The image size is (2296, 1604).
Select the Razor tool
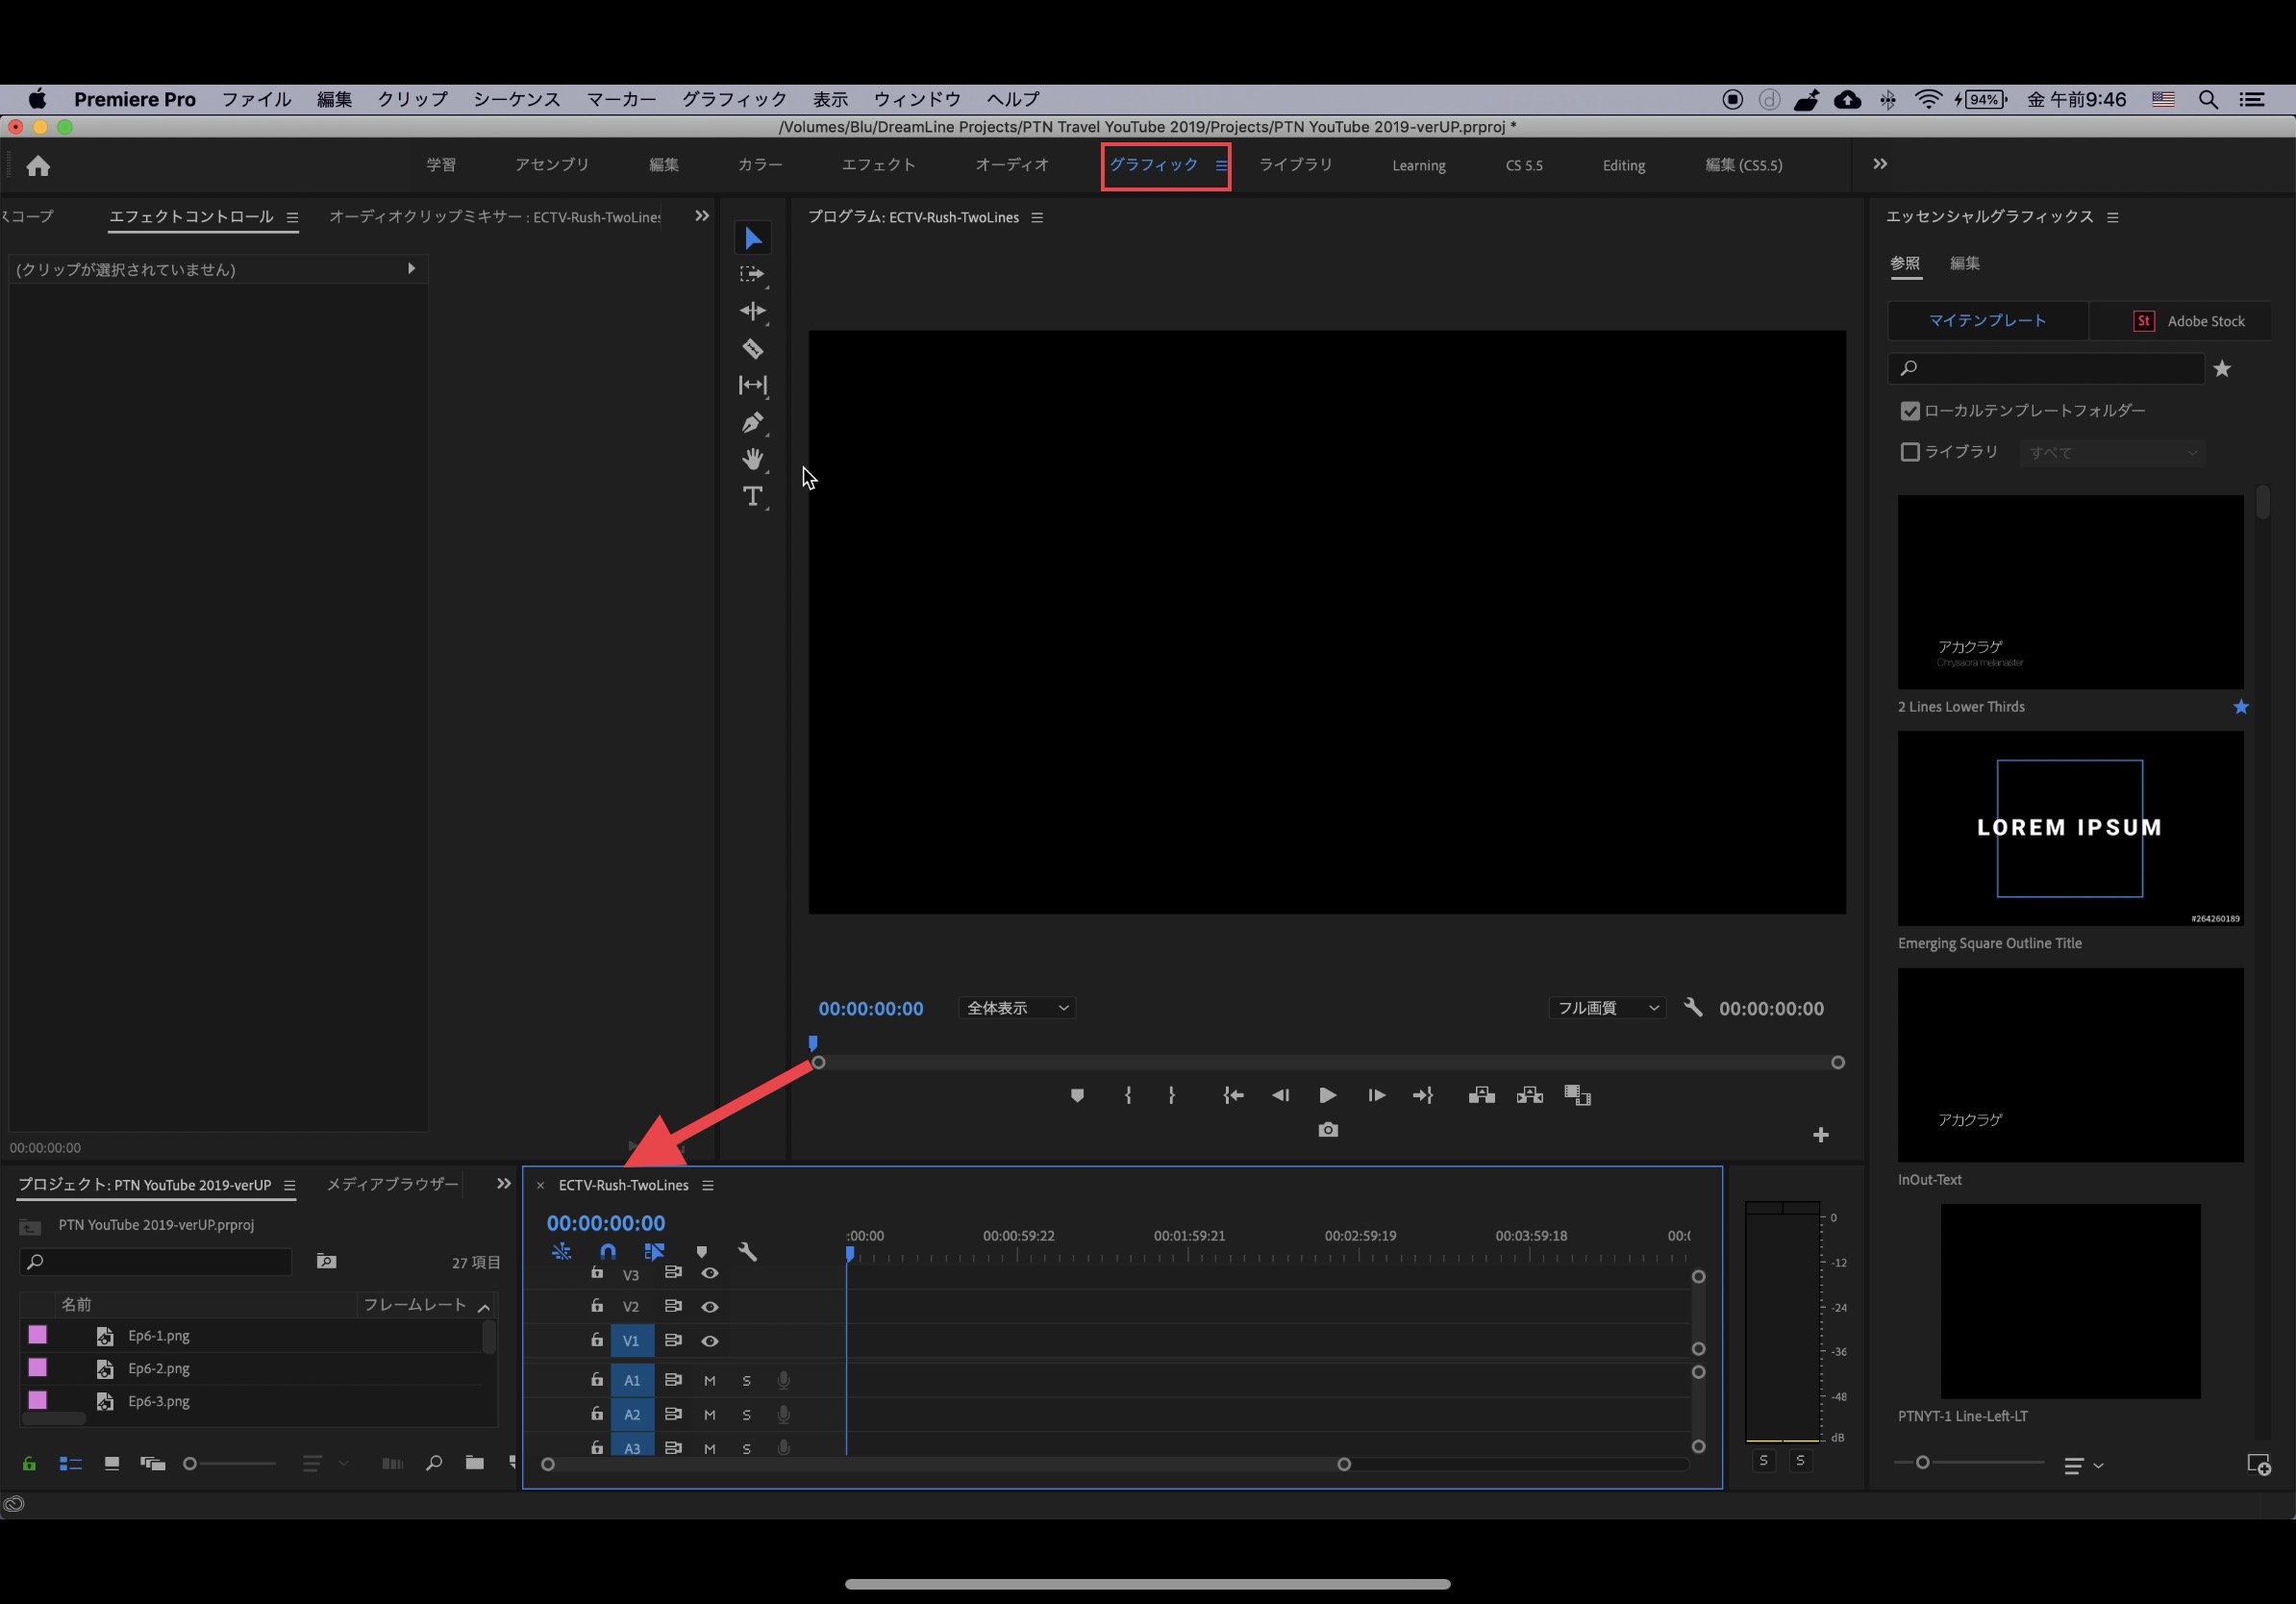click(x=752, y=349)
